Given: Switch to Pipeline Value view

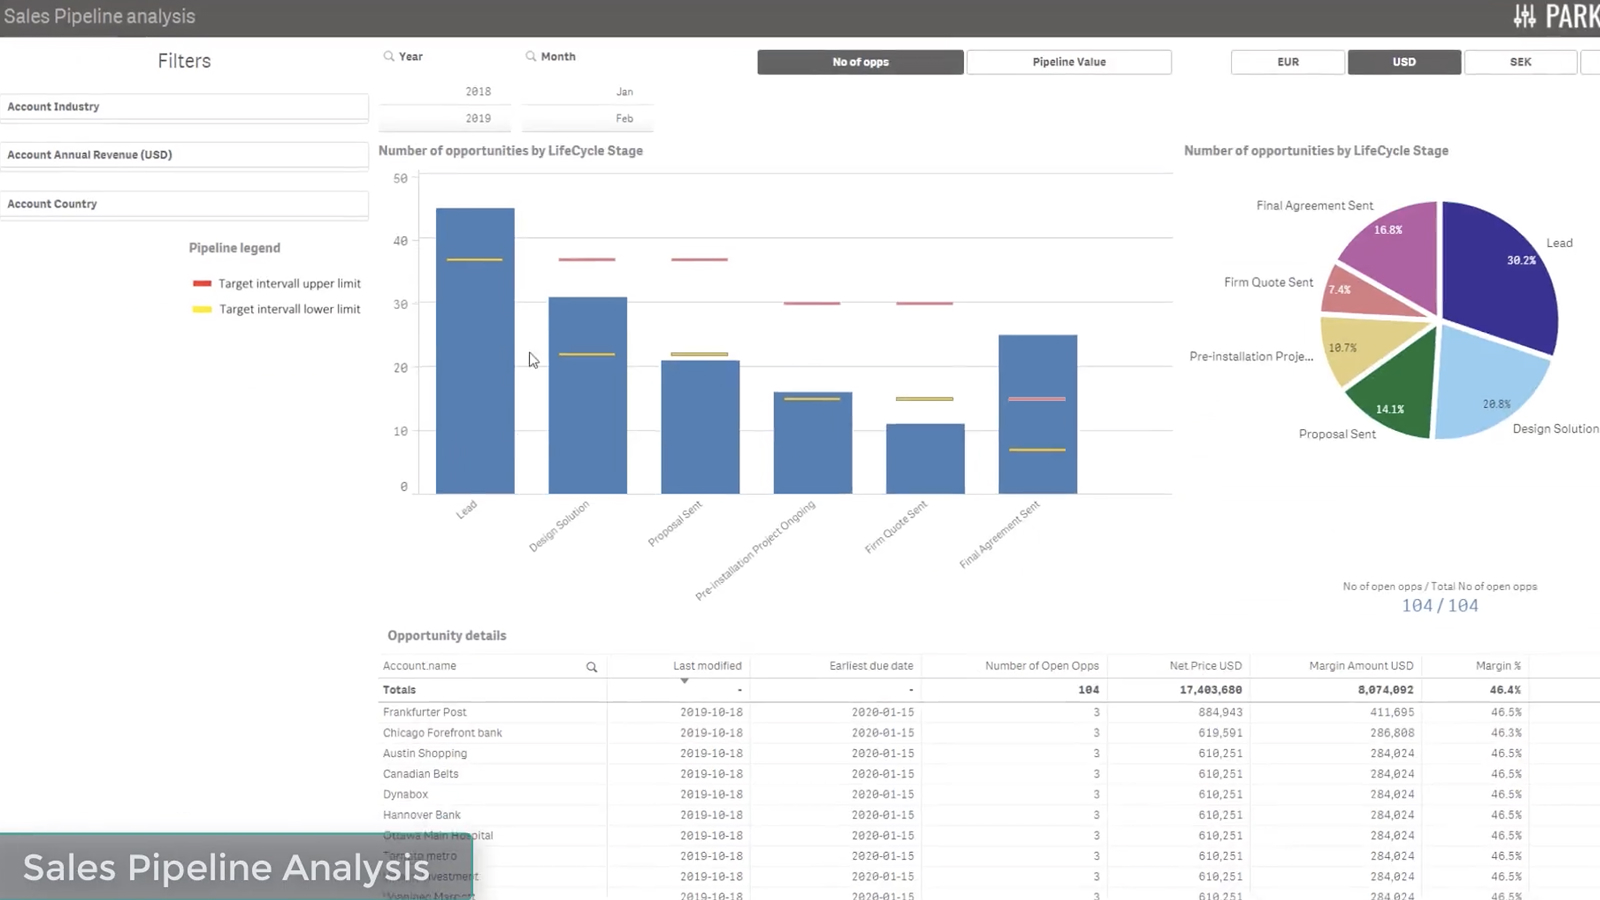Looking at the screenshot, I should 1069,62.
